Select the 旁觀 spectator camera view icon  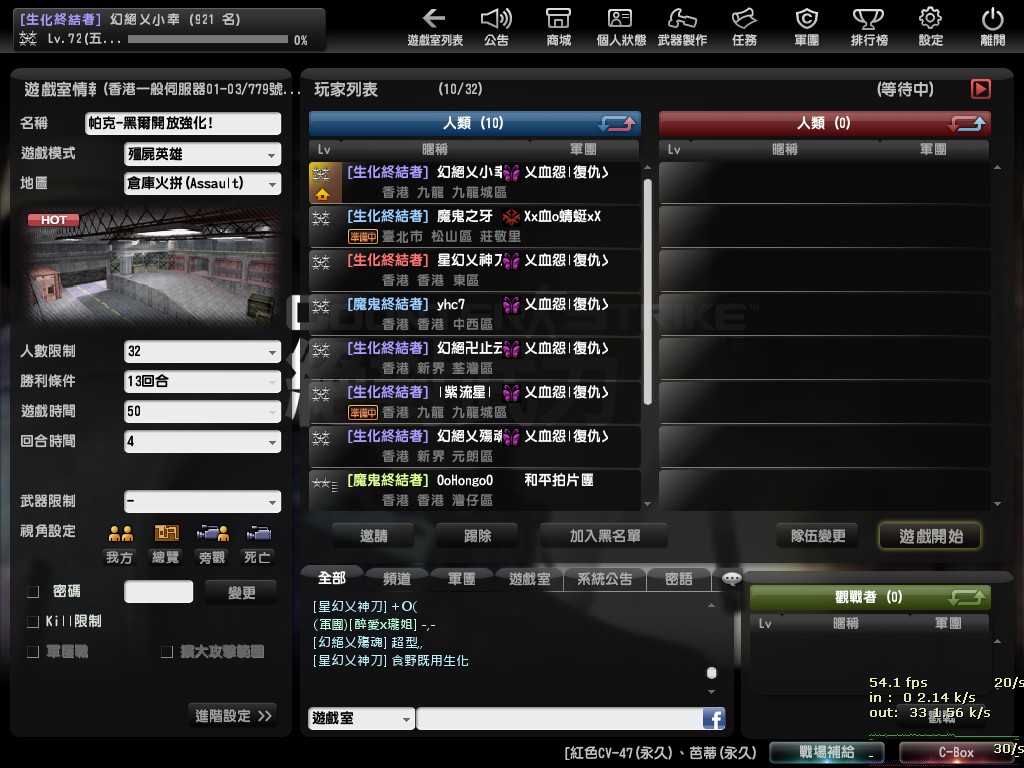(x=212, y=534)
